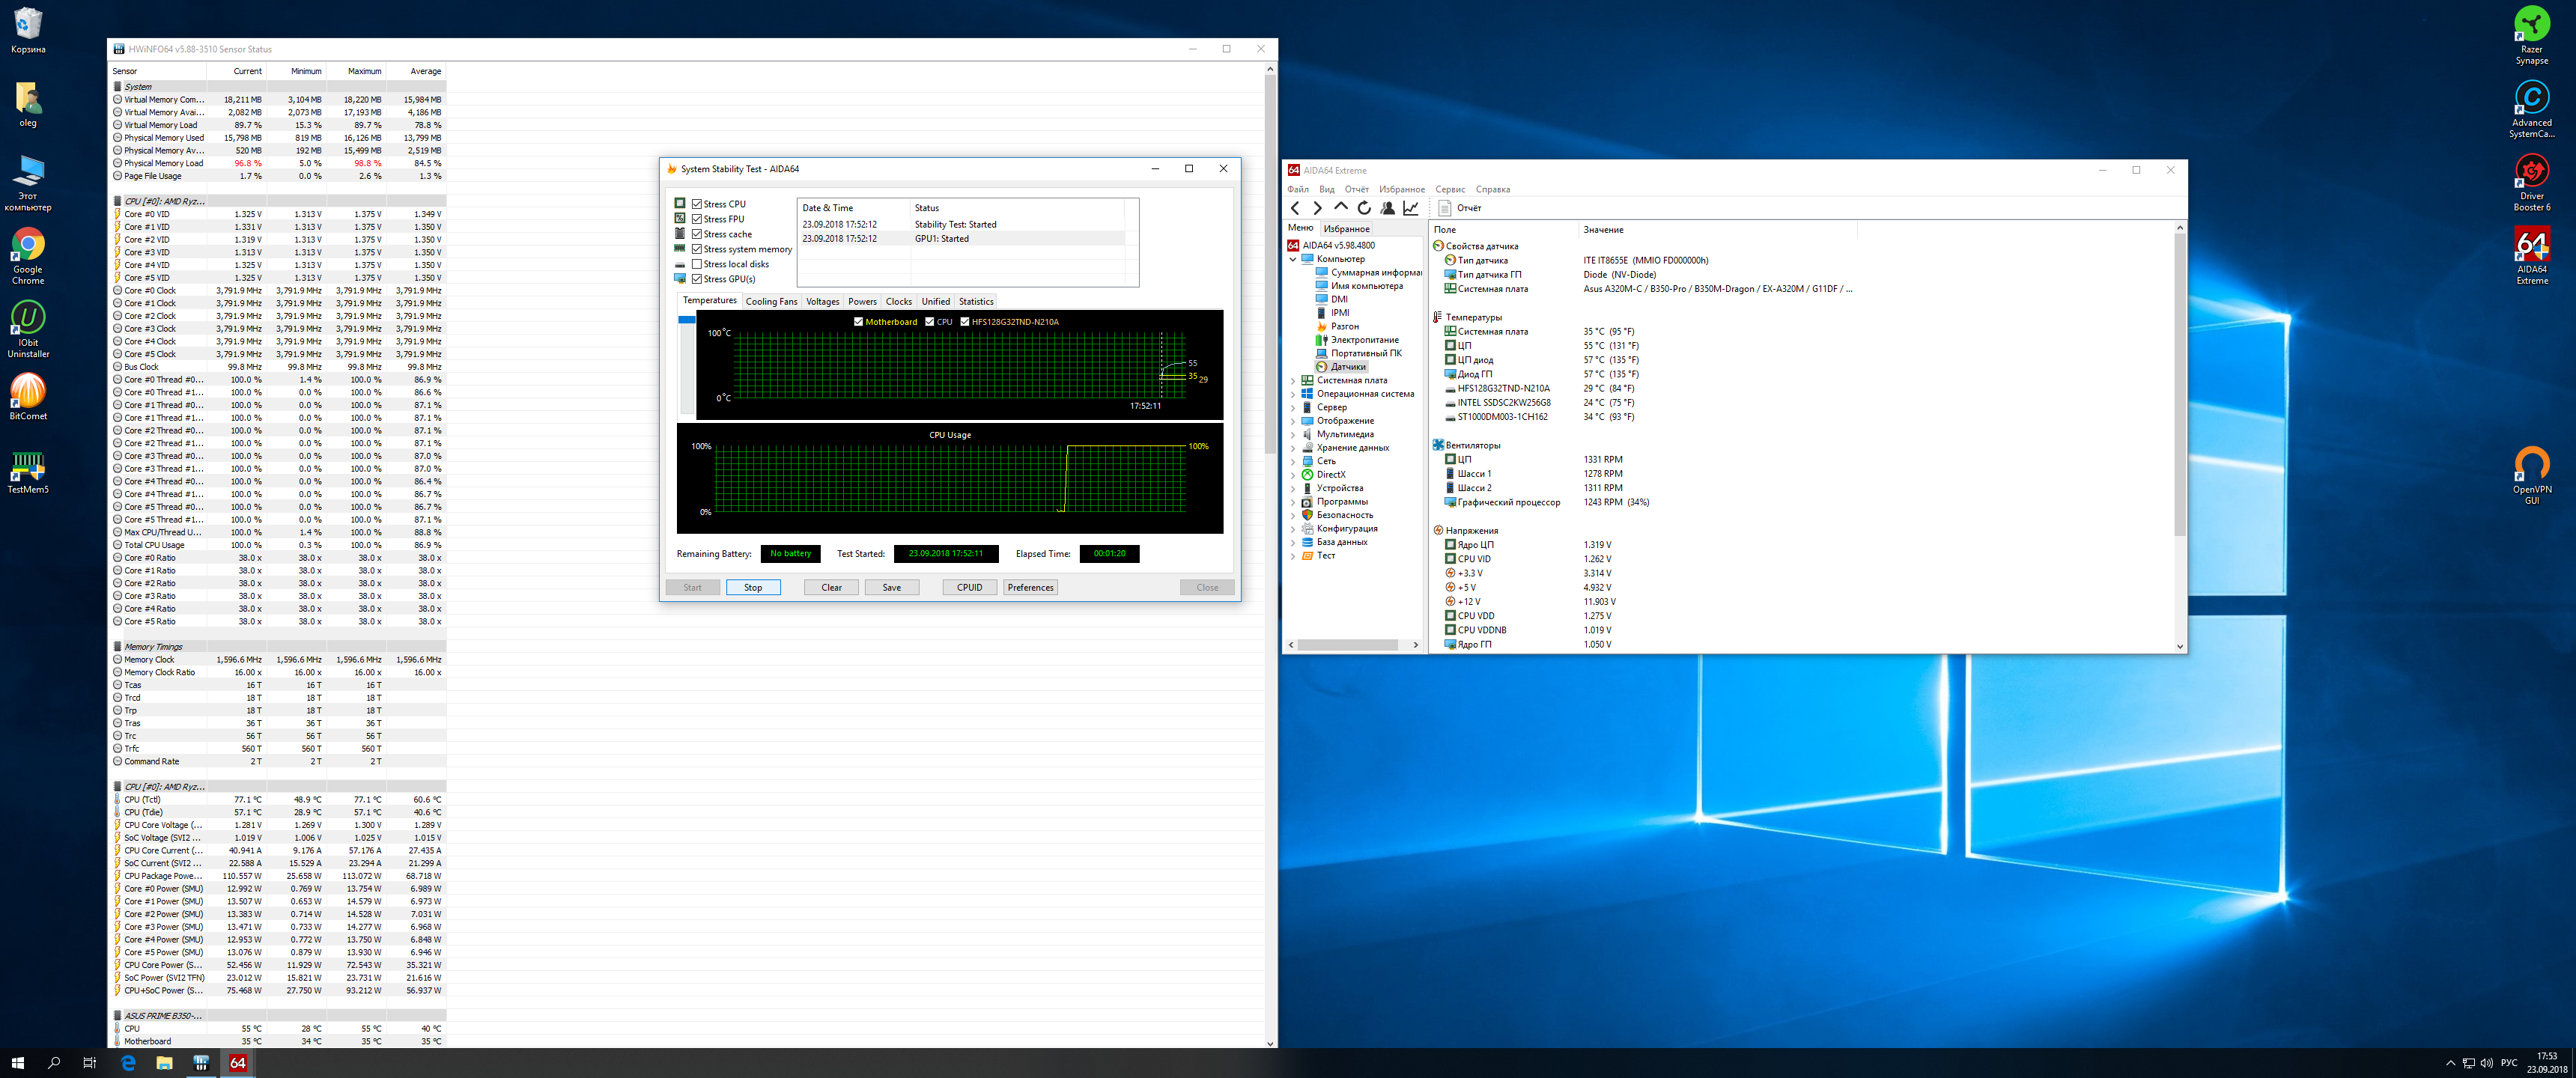The width and height of the screenshot is (2576, 1078).
Task: Click the Up level arrow in AIDA64
Action: click(x=1341, y=207)
